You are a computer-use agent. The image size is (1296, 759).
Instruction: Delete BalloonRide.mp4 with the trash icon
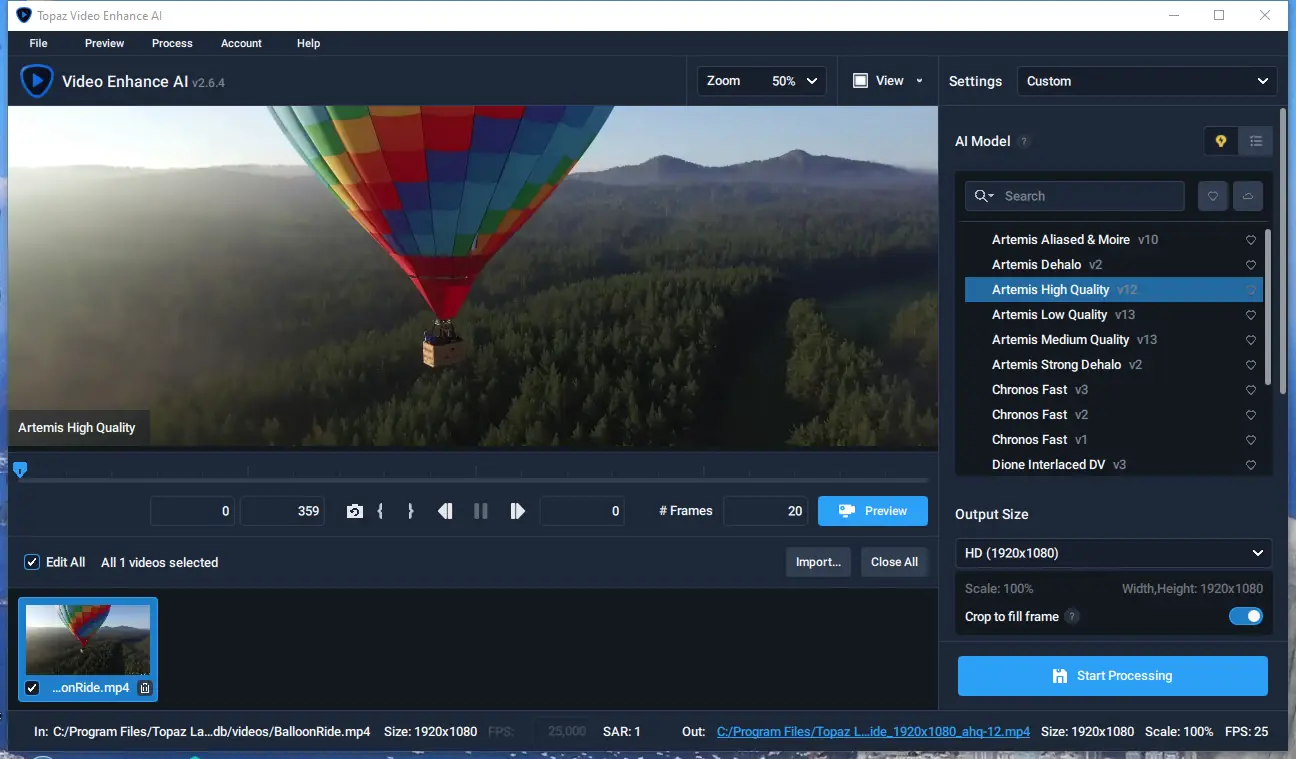coord(145,688)
